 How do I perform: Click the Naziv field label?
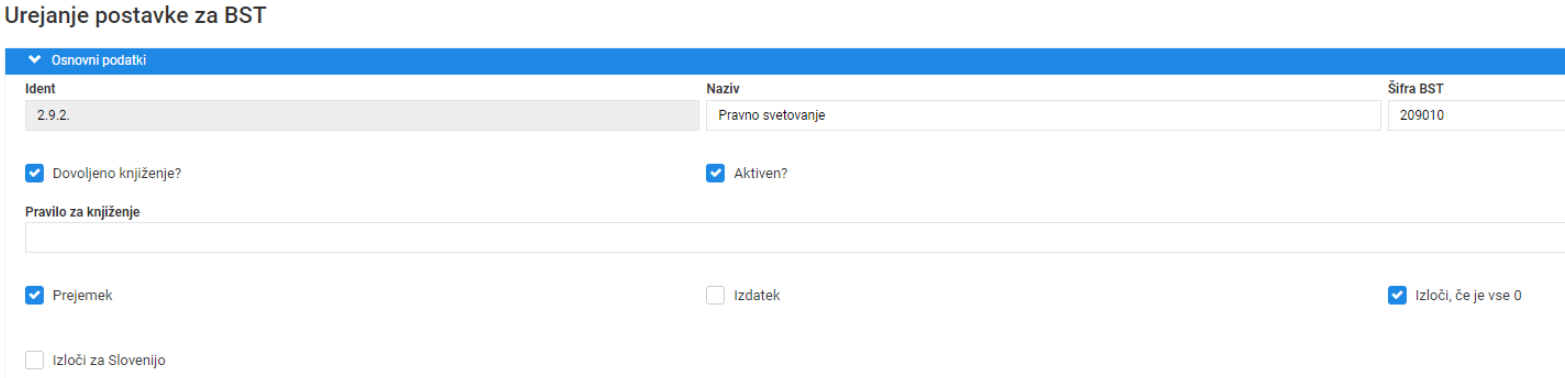[723, 89]
